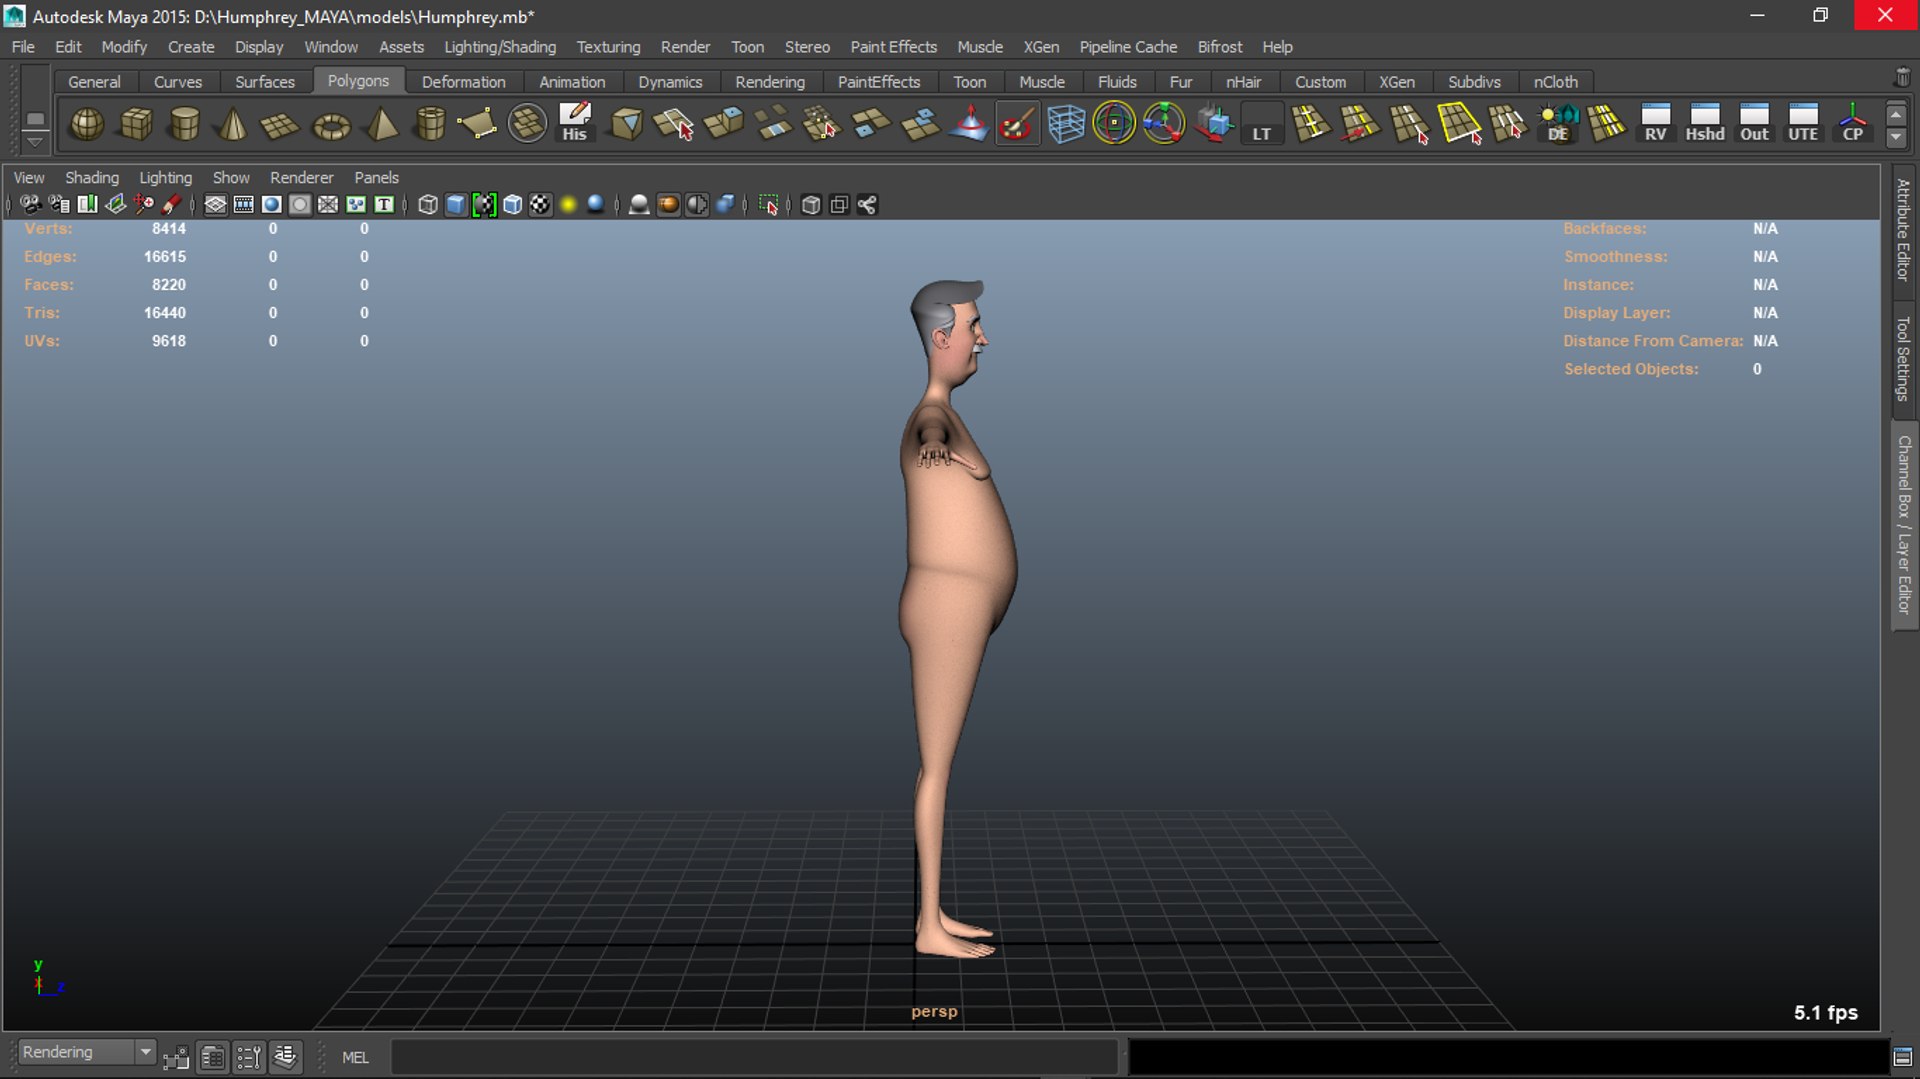Toggle textured display checker sphere icon

click(540, 205)
